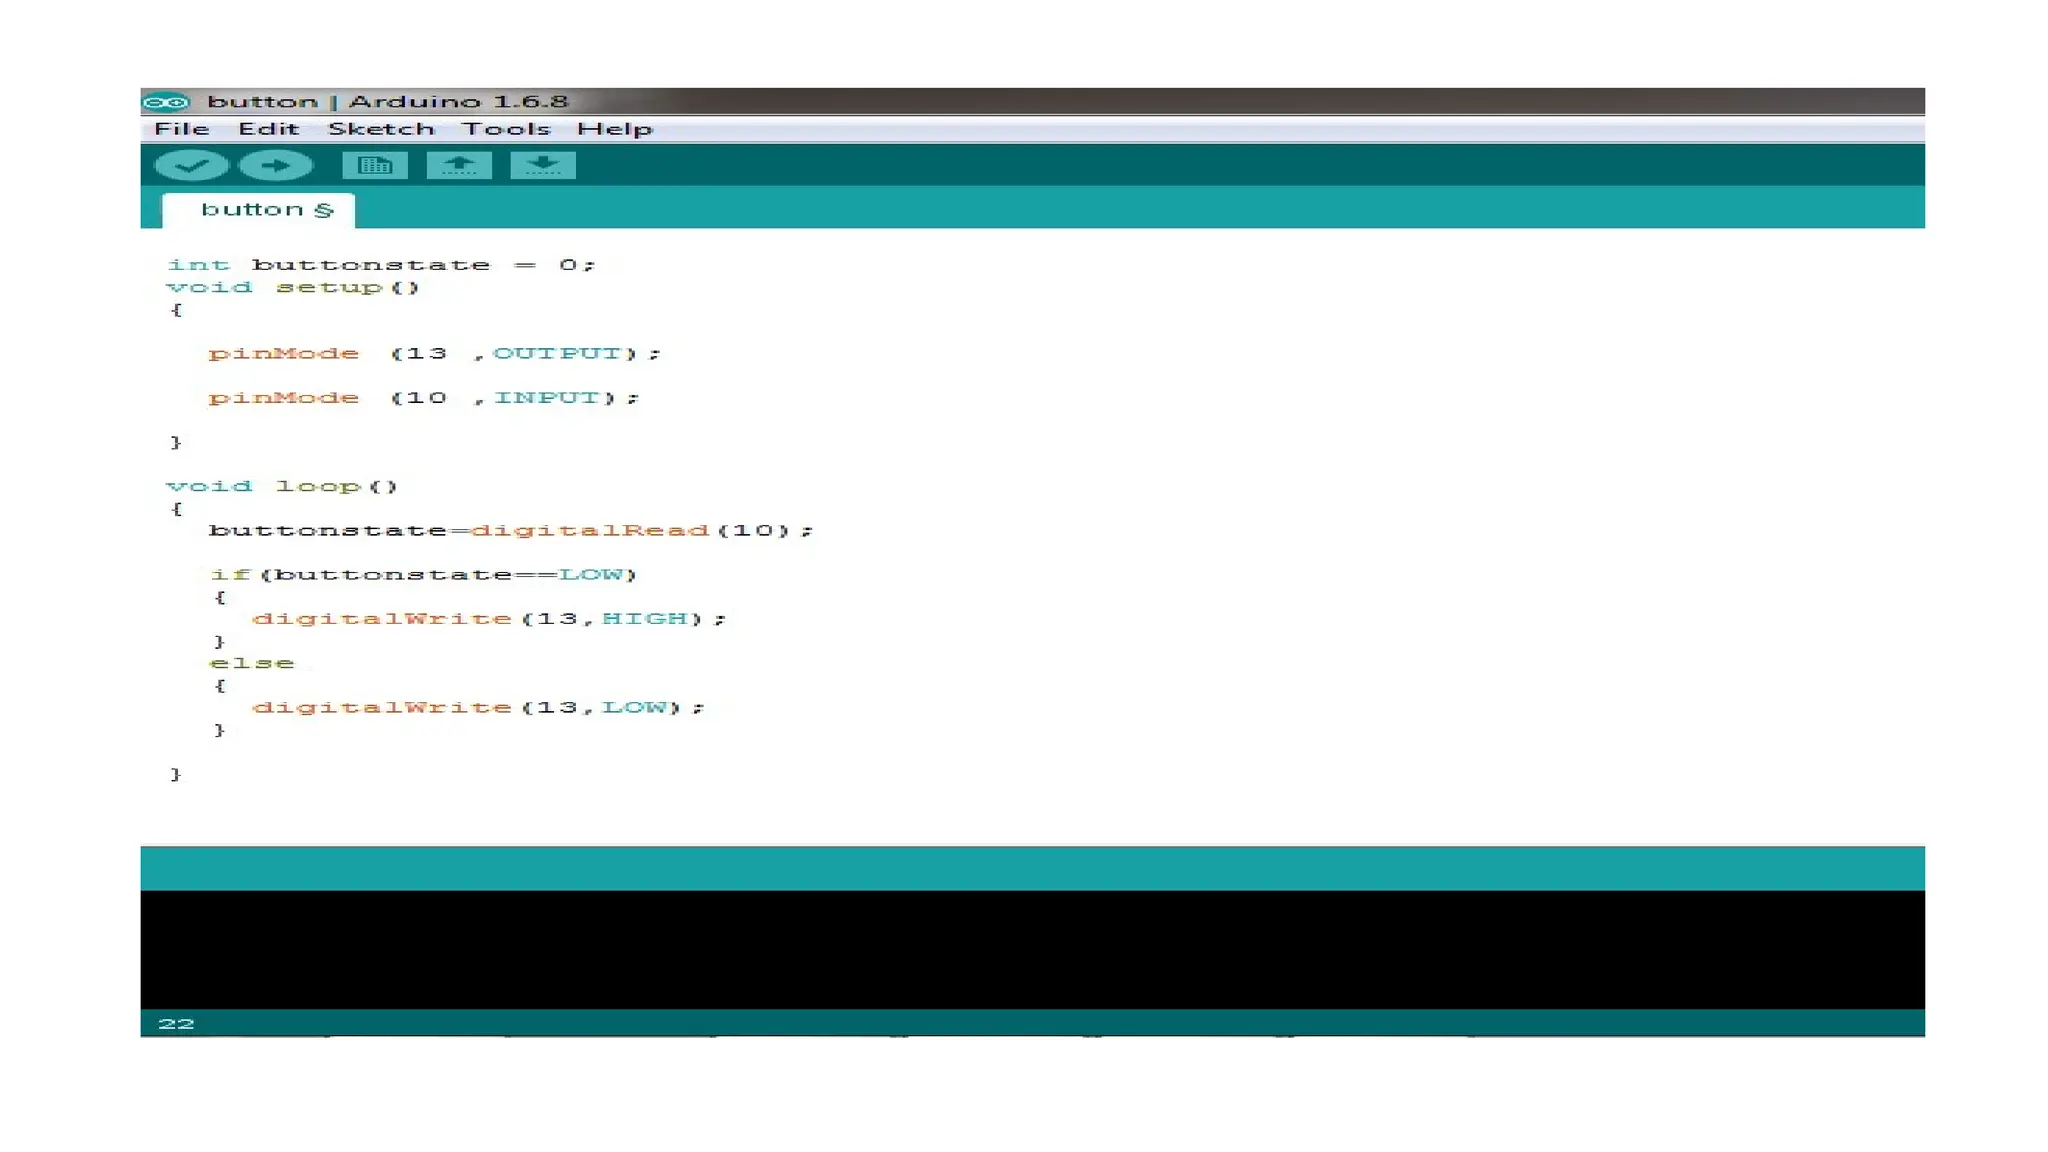Click on HIGH in digitalWrite line
The image size is (2048, 1152).
pyautogui.click(x=645, y=619)
